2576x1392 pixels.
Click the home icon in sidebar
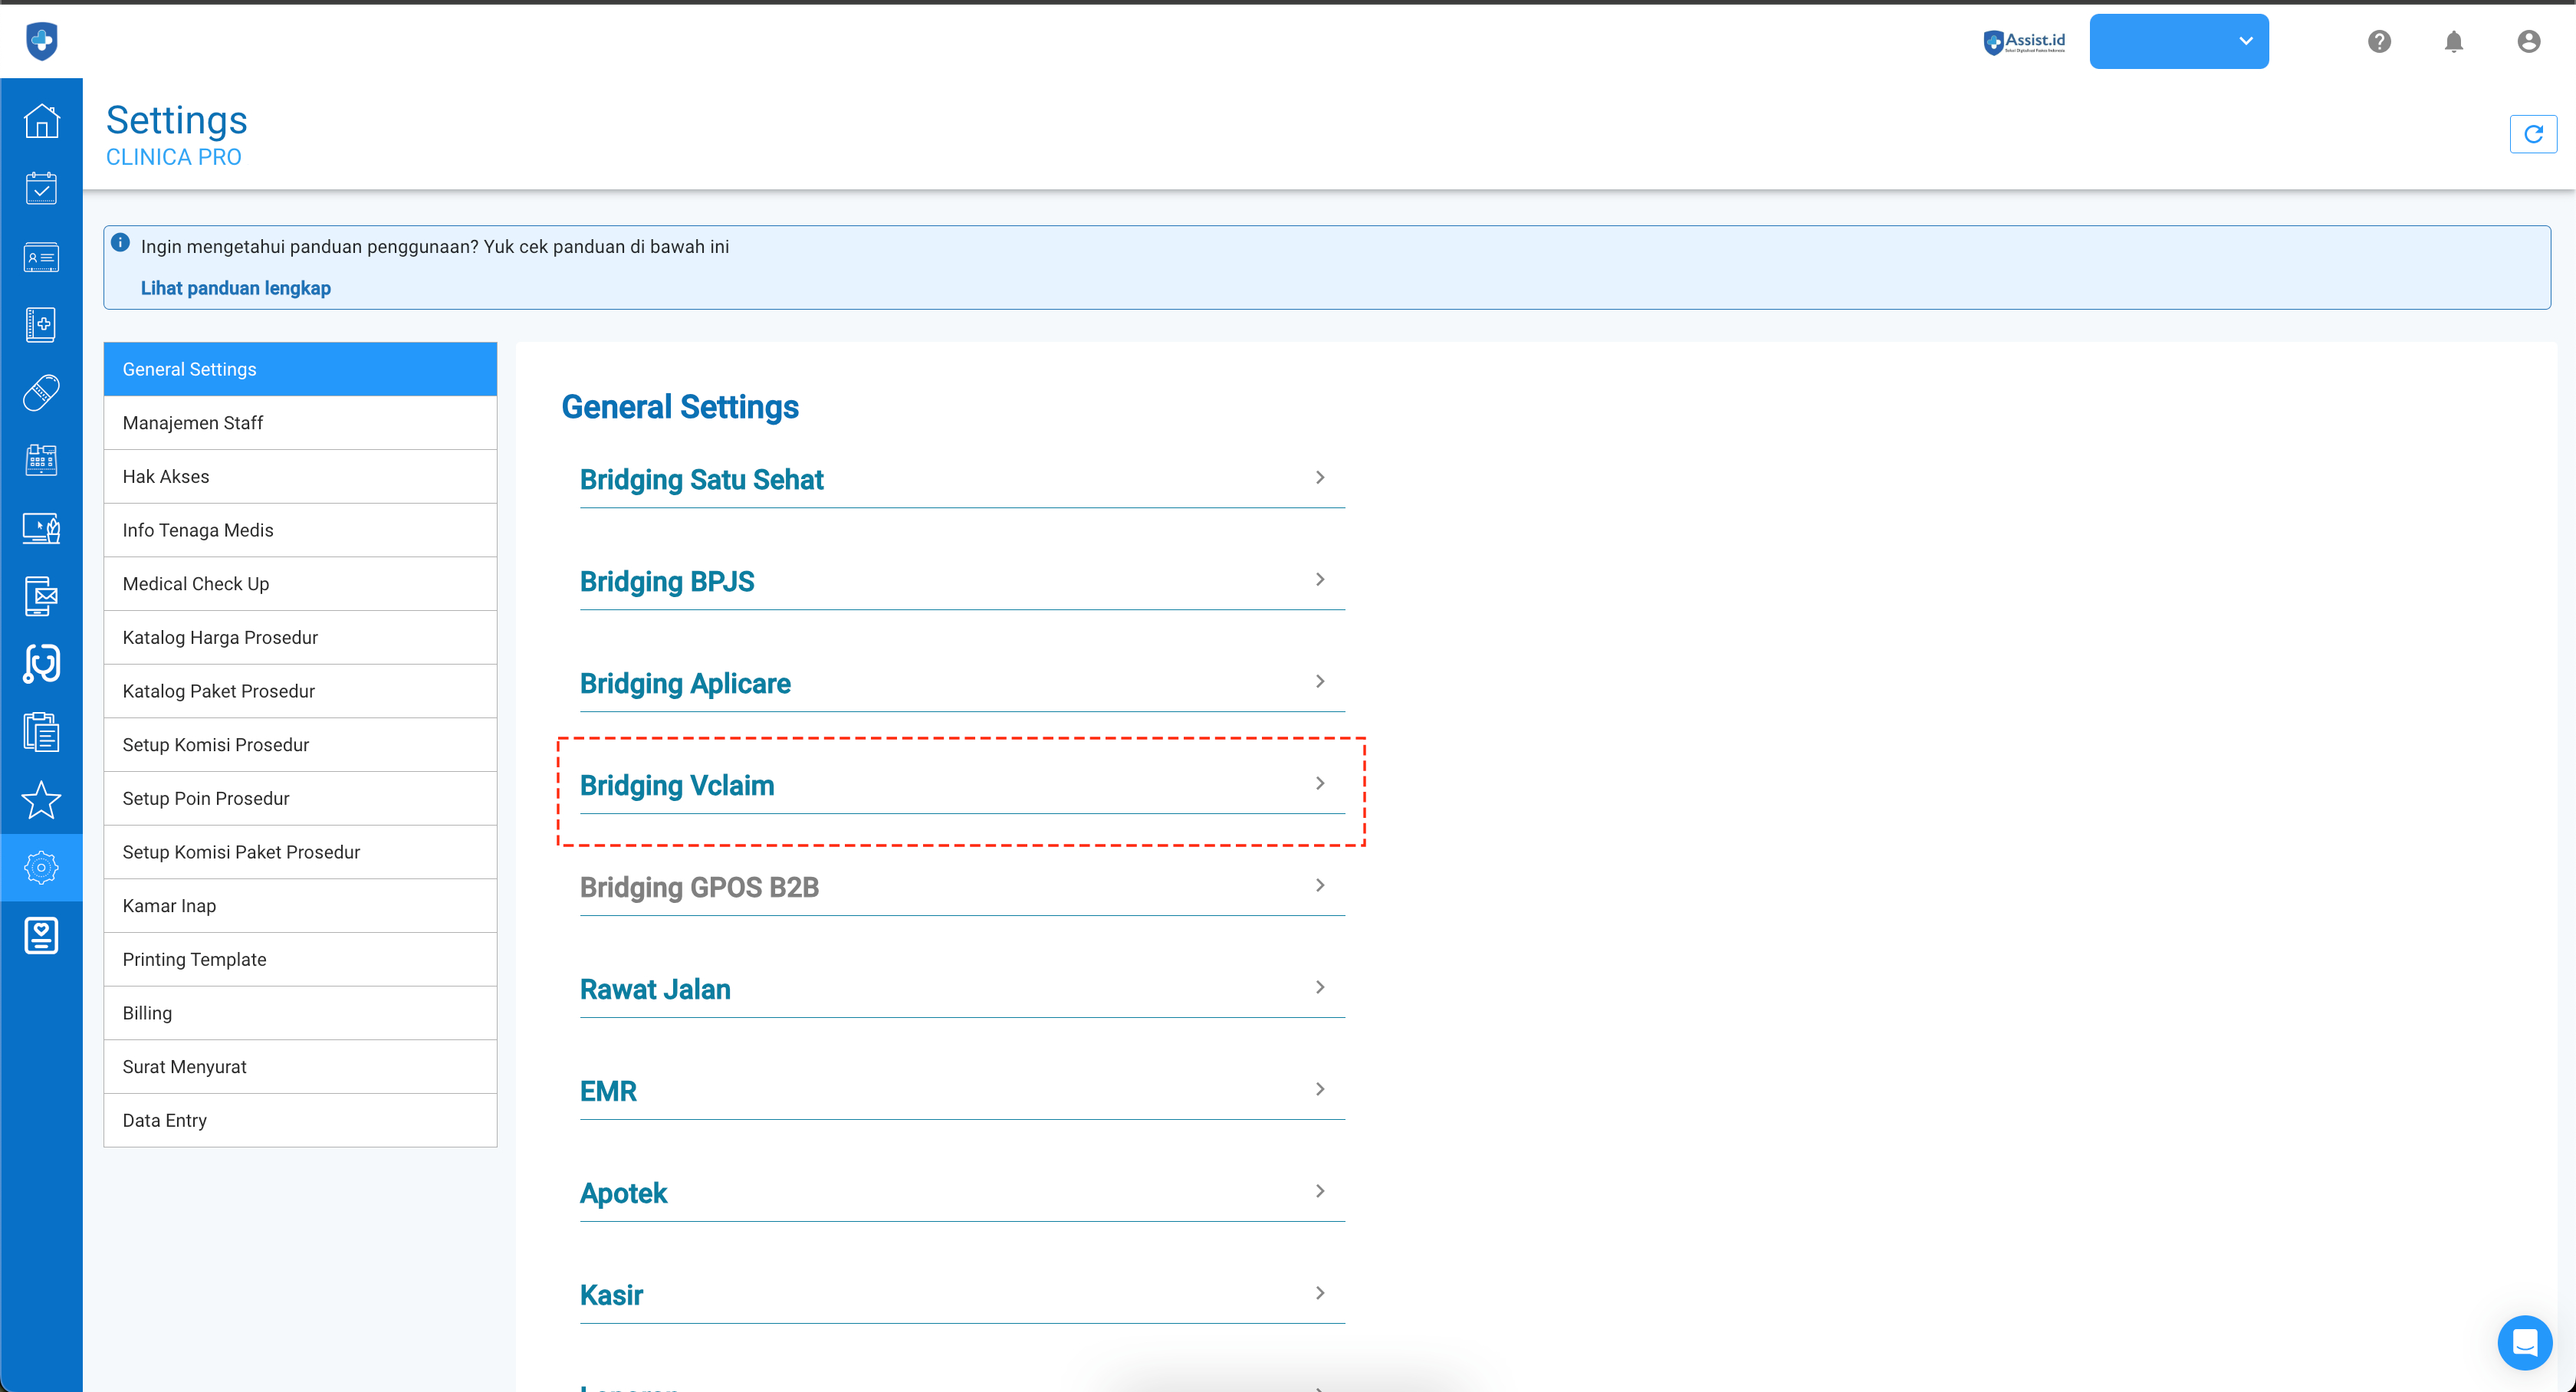point(41,121)
